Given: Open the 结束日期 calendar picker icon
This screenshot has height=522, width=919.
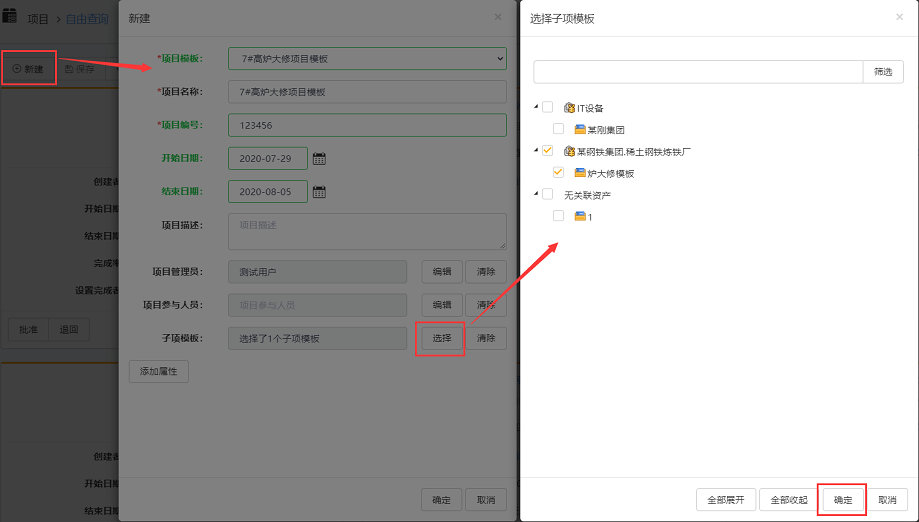Looking at the screenshot, I should pos(319,192).
